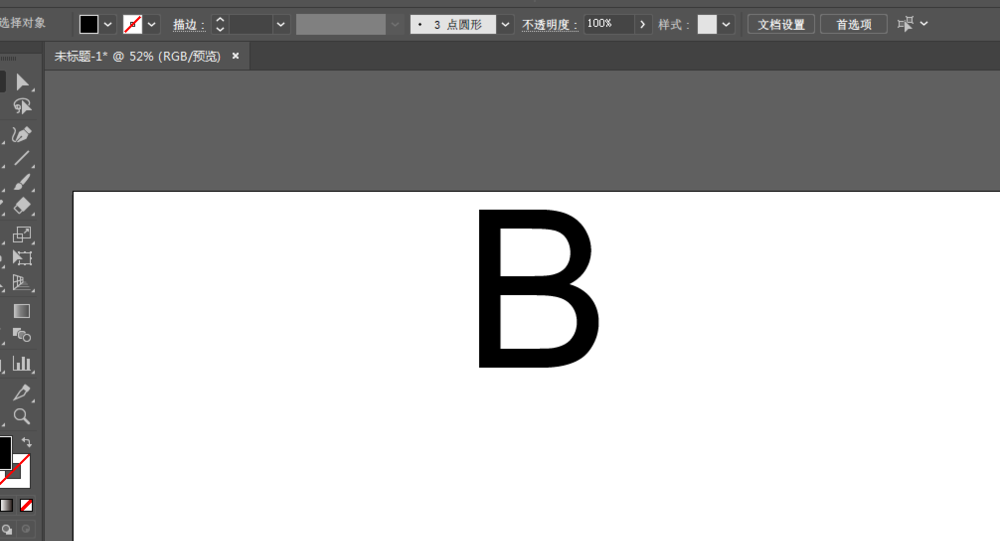This screenshot has width=1000, height=541.
Task: Click the stroke weight input field
Action: click(x=250, y=24)
